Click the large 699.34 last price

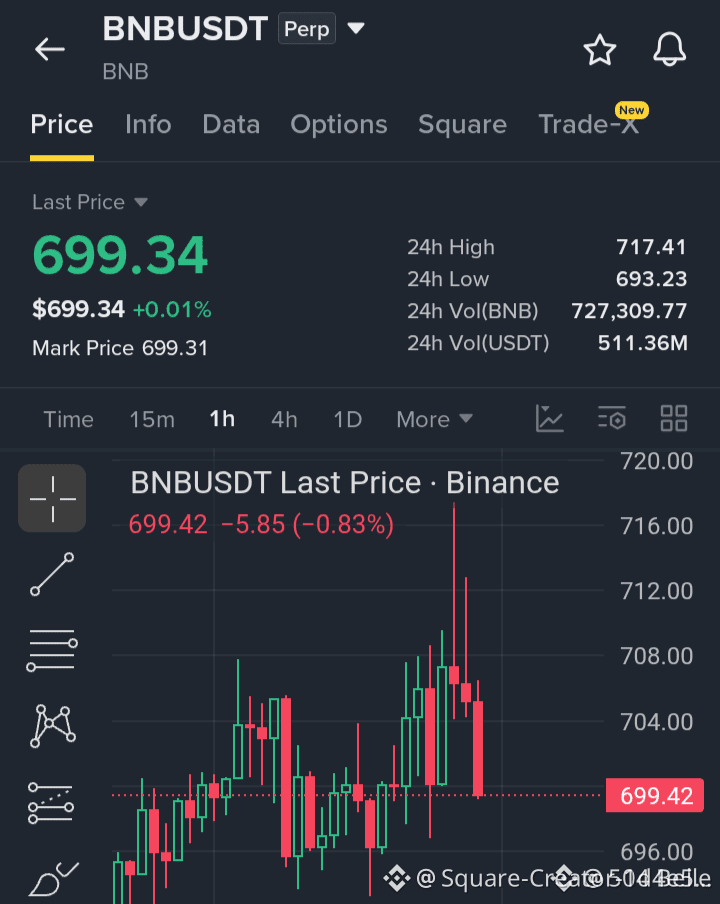120,255
